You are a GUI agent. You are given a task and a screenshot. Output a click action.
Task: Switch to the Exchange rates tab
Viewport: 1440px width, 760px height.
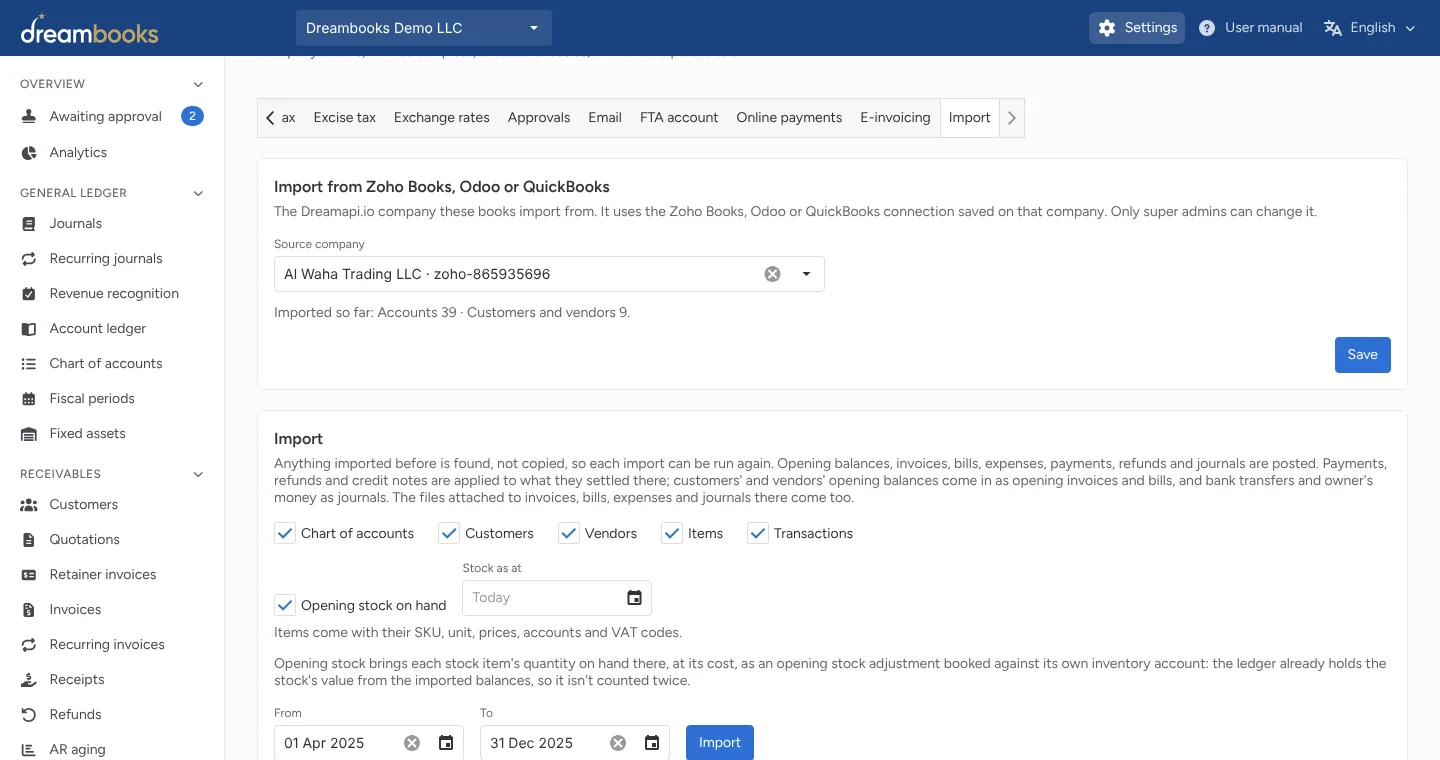pos(442,118)
